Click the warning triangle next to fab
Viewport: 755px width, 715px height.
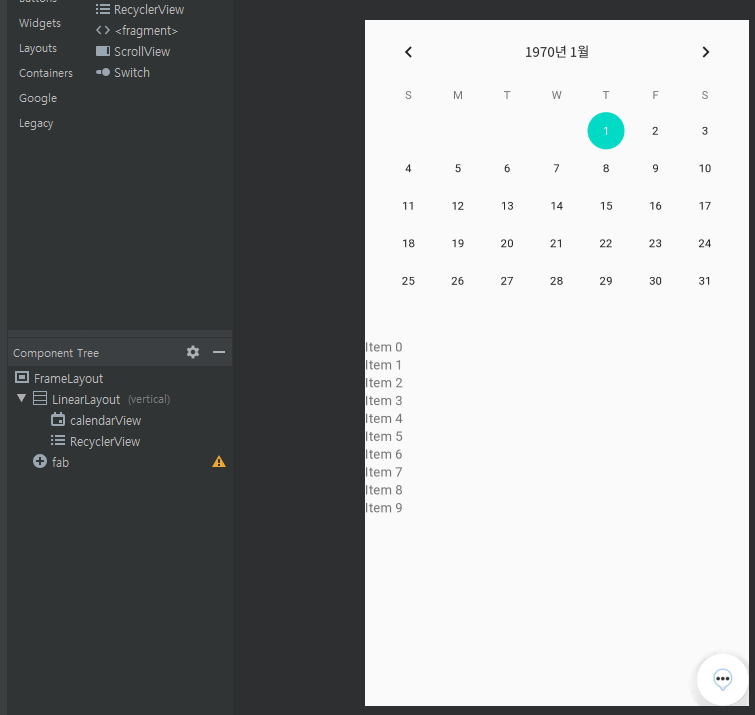tap(219, 462)
